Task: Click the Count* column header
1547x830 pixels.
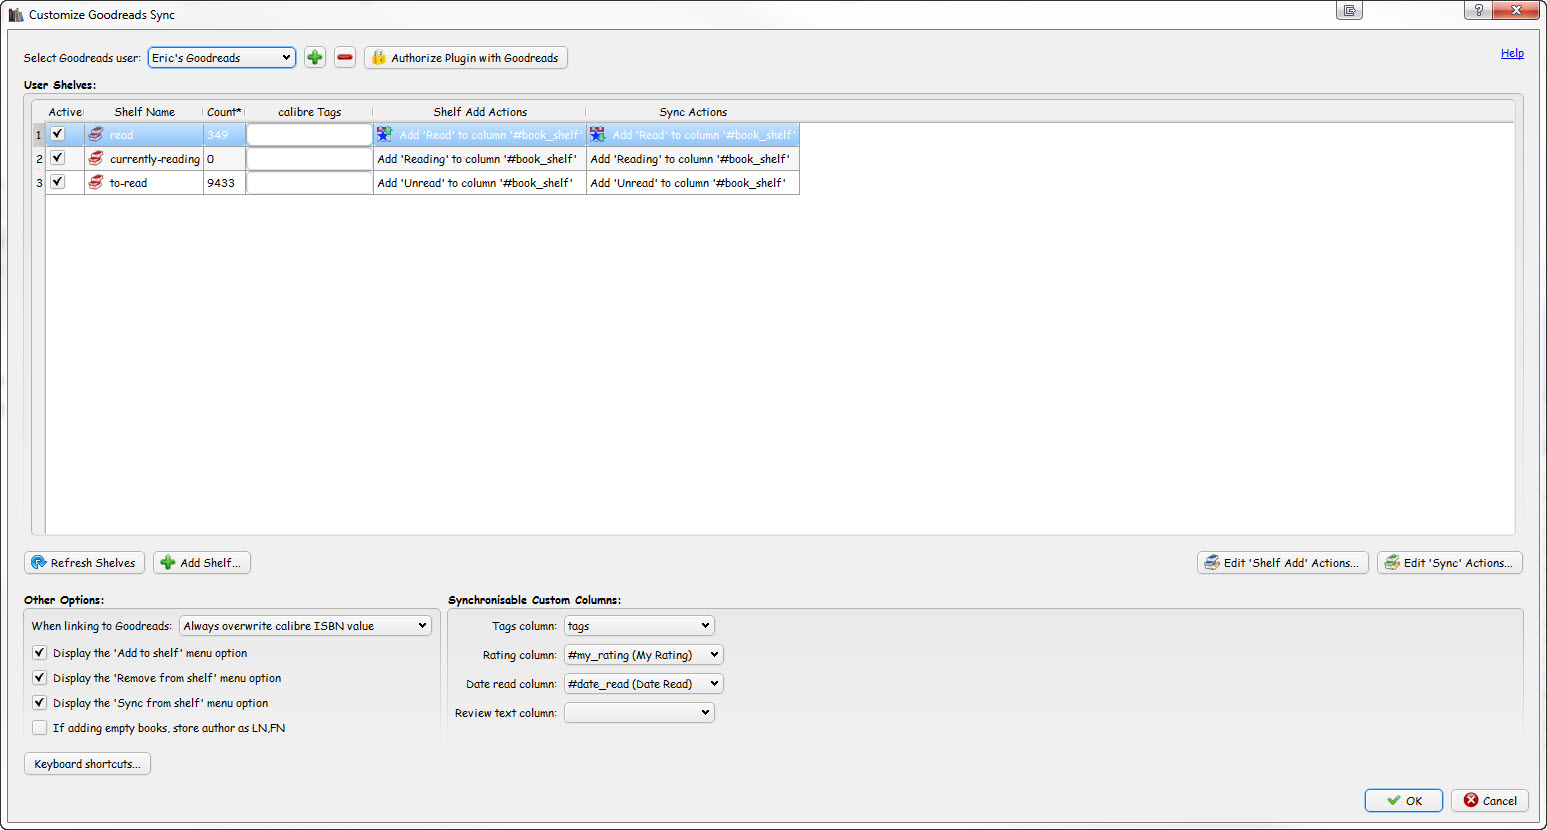Action: (x=224, y=112)
